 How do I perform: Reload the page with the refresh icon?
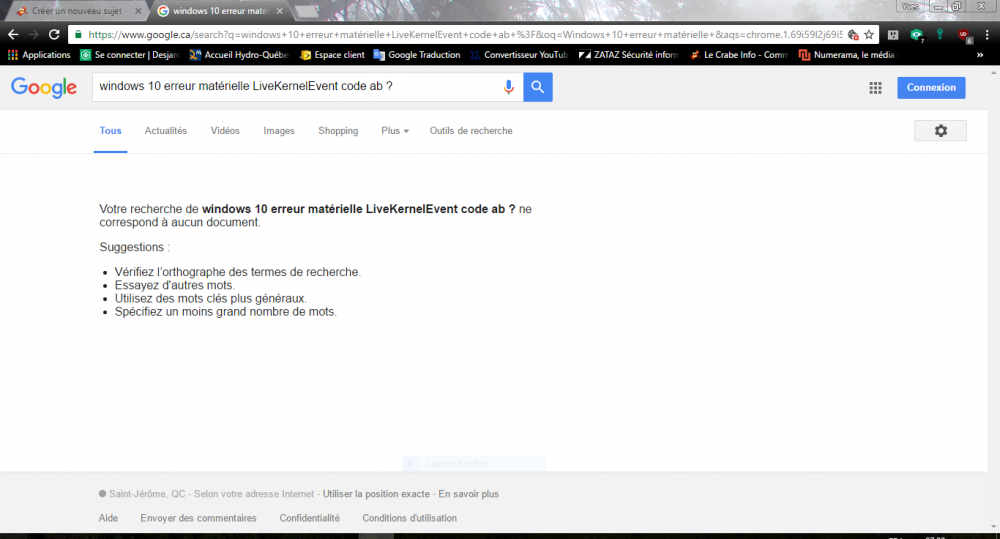point(54,34)
